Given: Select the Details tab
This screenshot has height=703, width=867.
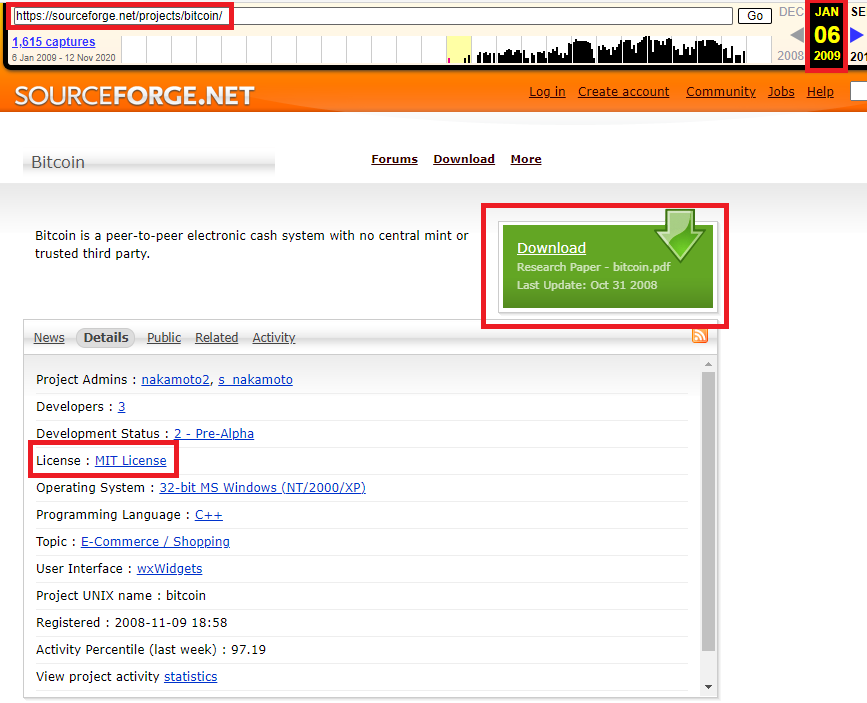Looking at the screenshot, I should (x=106, y=337).
